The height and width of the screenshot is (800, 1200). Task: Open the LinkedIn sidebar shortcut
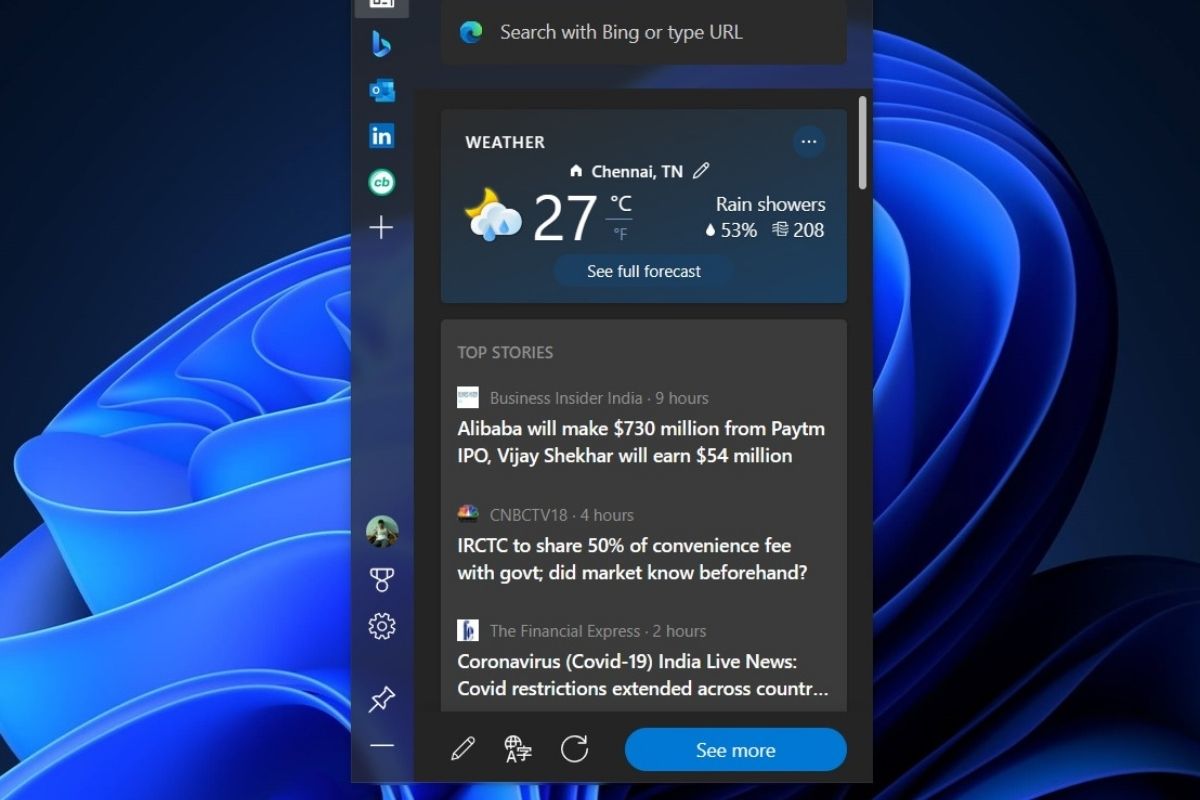pos(381,136)
